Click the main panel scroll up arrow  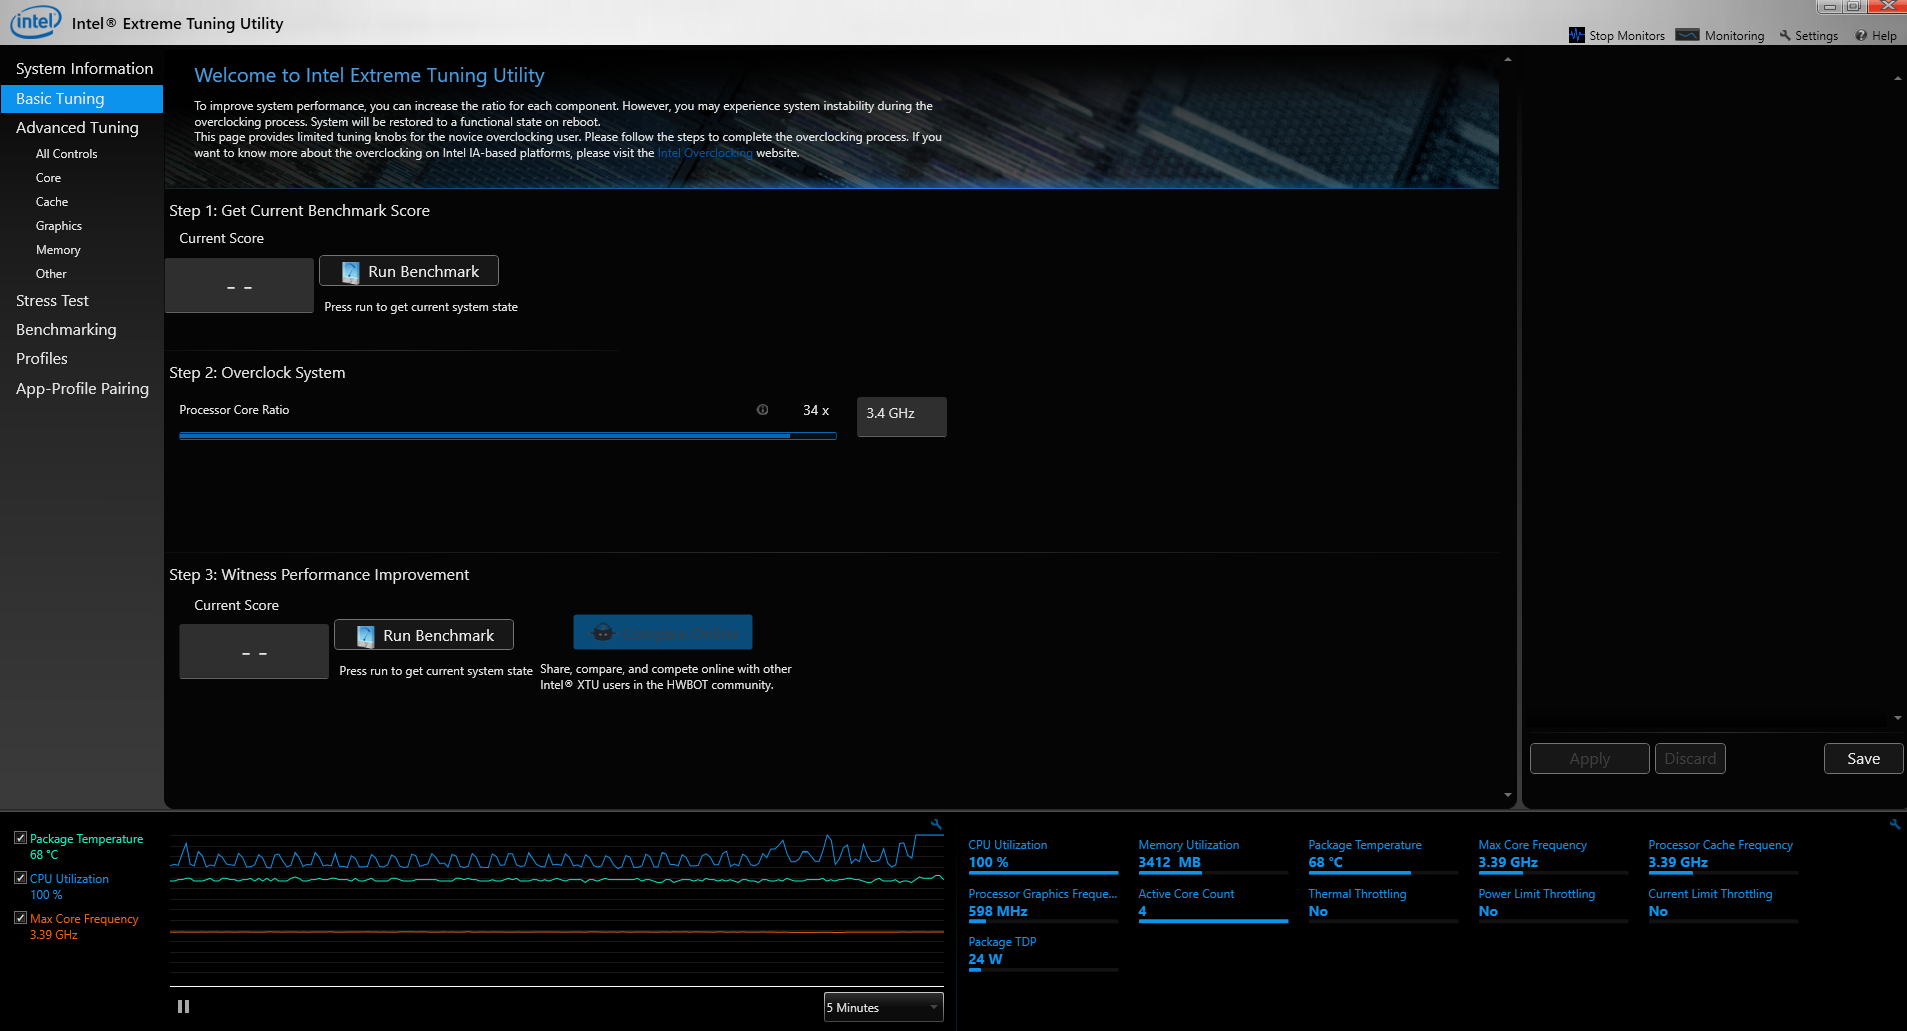click(x=1508, y=60)
